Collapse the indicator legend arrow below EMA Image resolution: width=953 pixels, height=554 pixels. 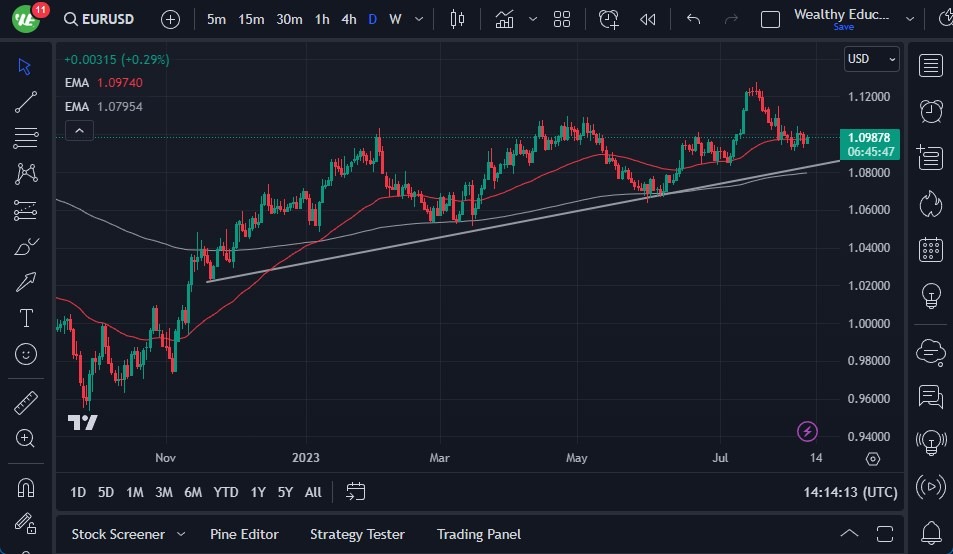[79, 130]
